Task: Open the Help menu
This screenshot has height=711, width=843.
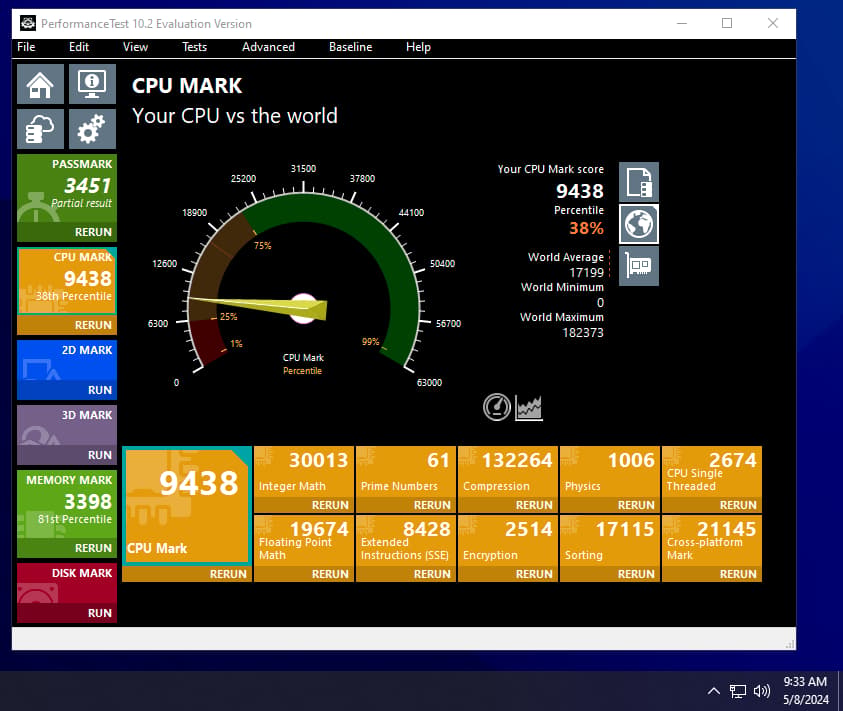Action: [418, 47]
